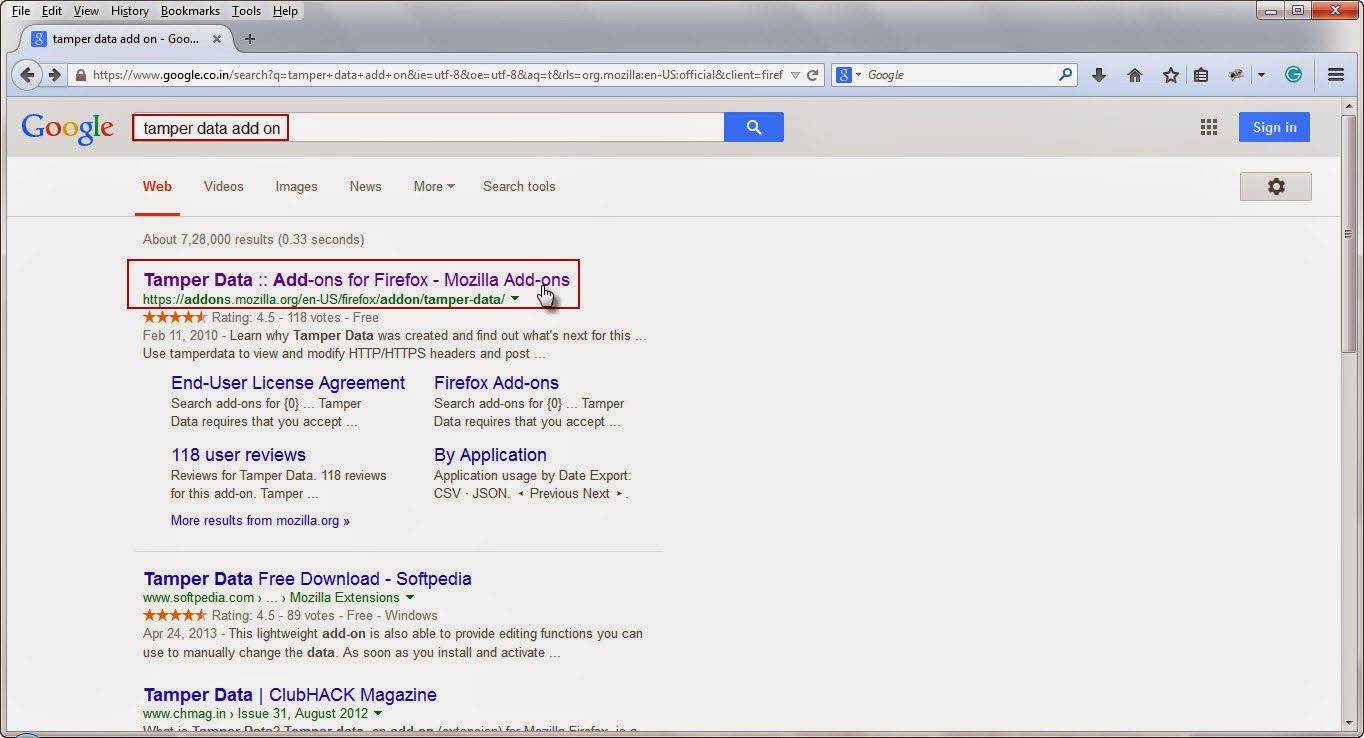Switch to the News results tab

point(365,186)
